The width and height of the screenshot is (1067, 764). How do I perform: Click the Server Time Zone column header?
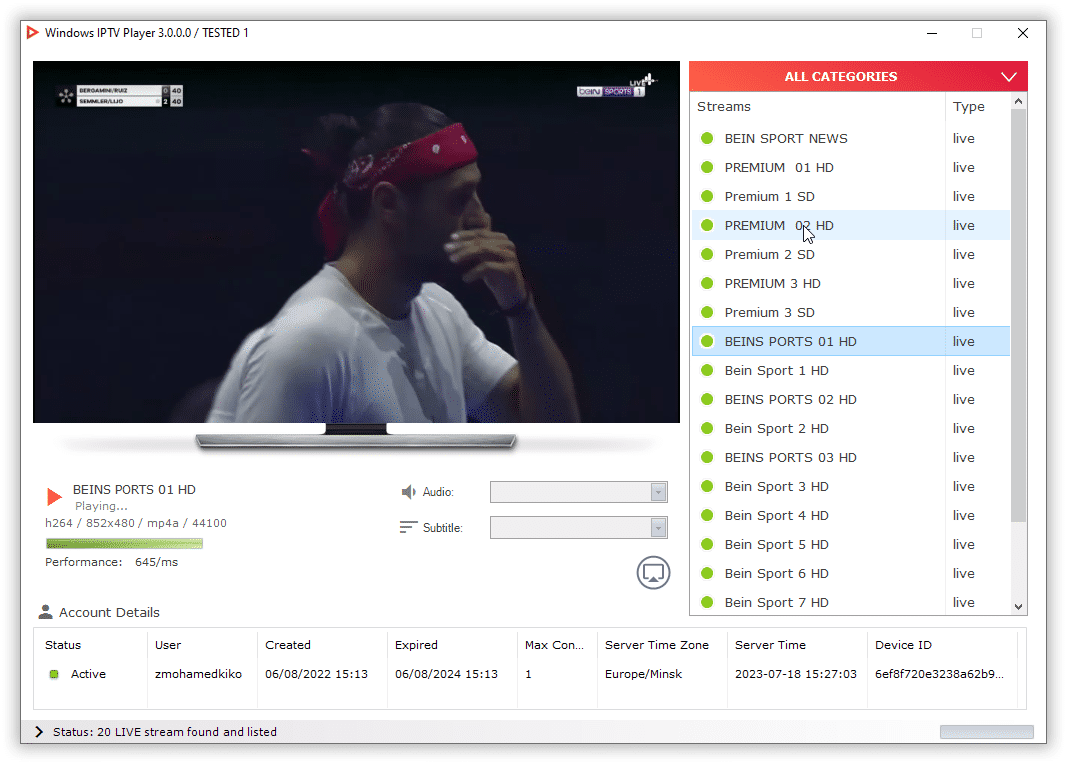coord(657,645)
